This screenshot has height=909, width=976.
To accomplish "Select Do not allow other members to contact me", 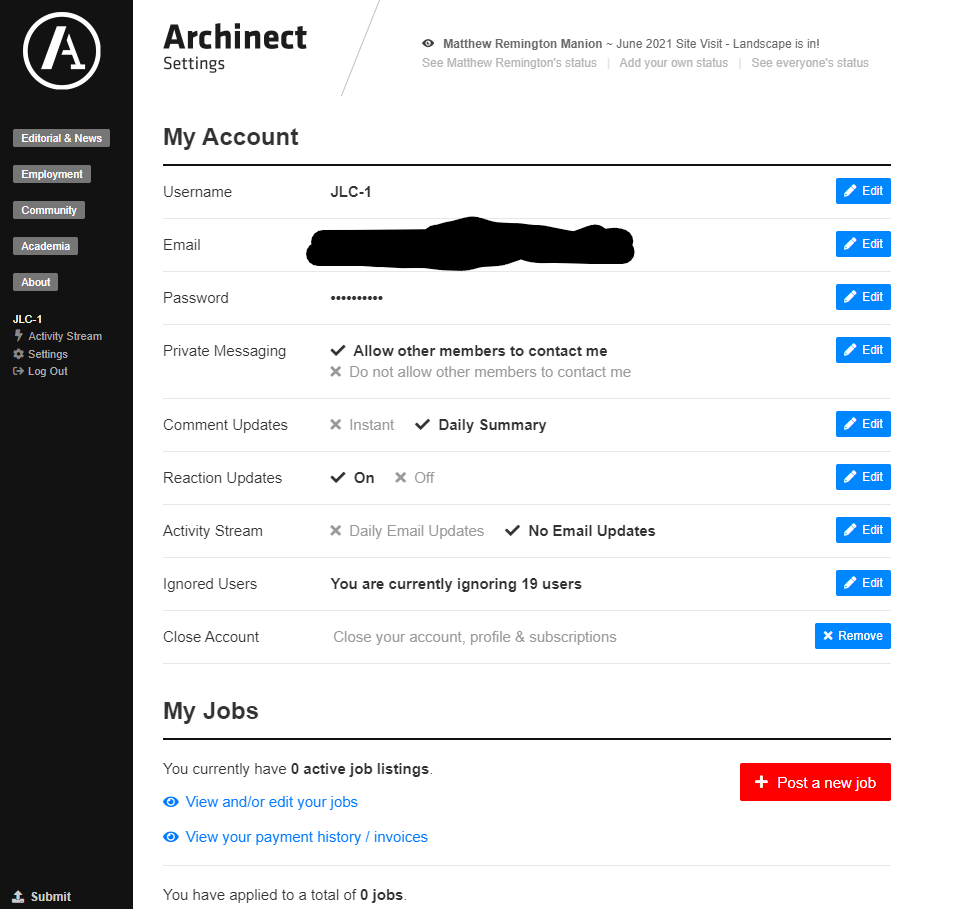I will [481, 372].
